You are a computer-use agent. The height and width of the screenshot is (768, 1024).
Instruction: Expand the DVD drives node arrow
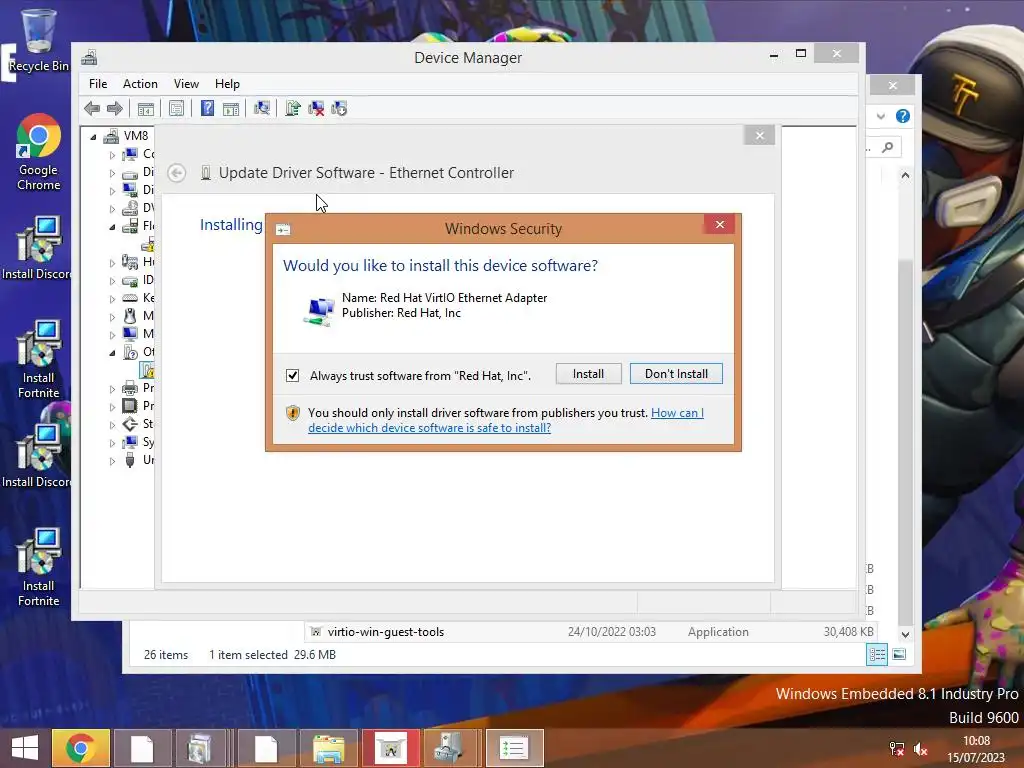point(112,209)
